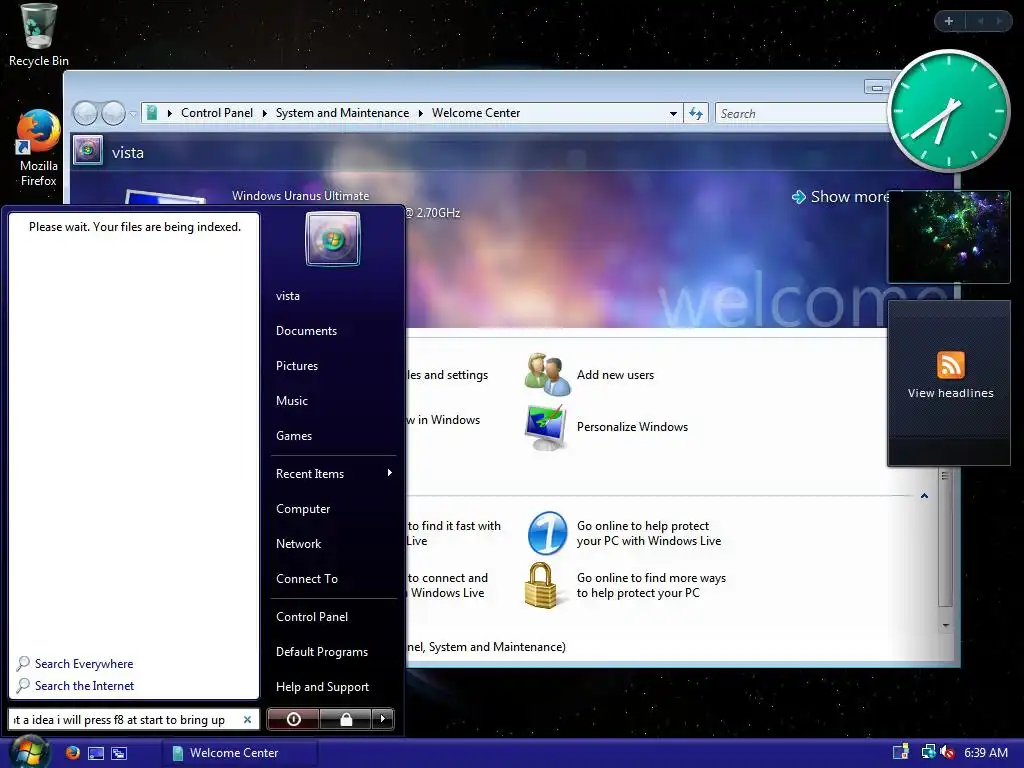Viewport: 1024px width, 768px height.
Task: Open Firefox from the Quick Launch bar
Action: (72, 752)
